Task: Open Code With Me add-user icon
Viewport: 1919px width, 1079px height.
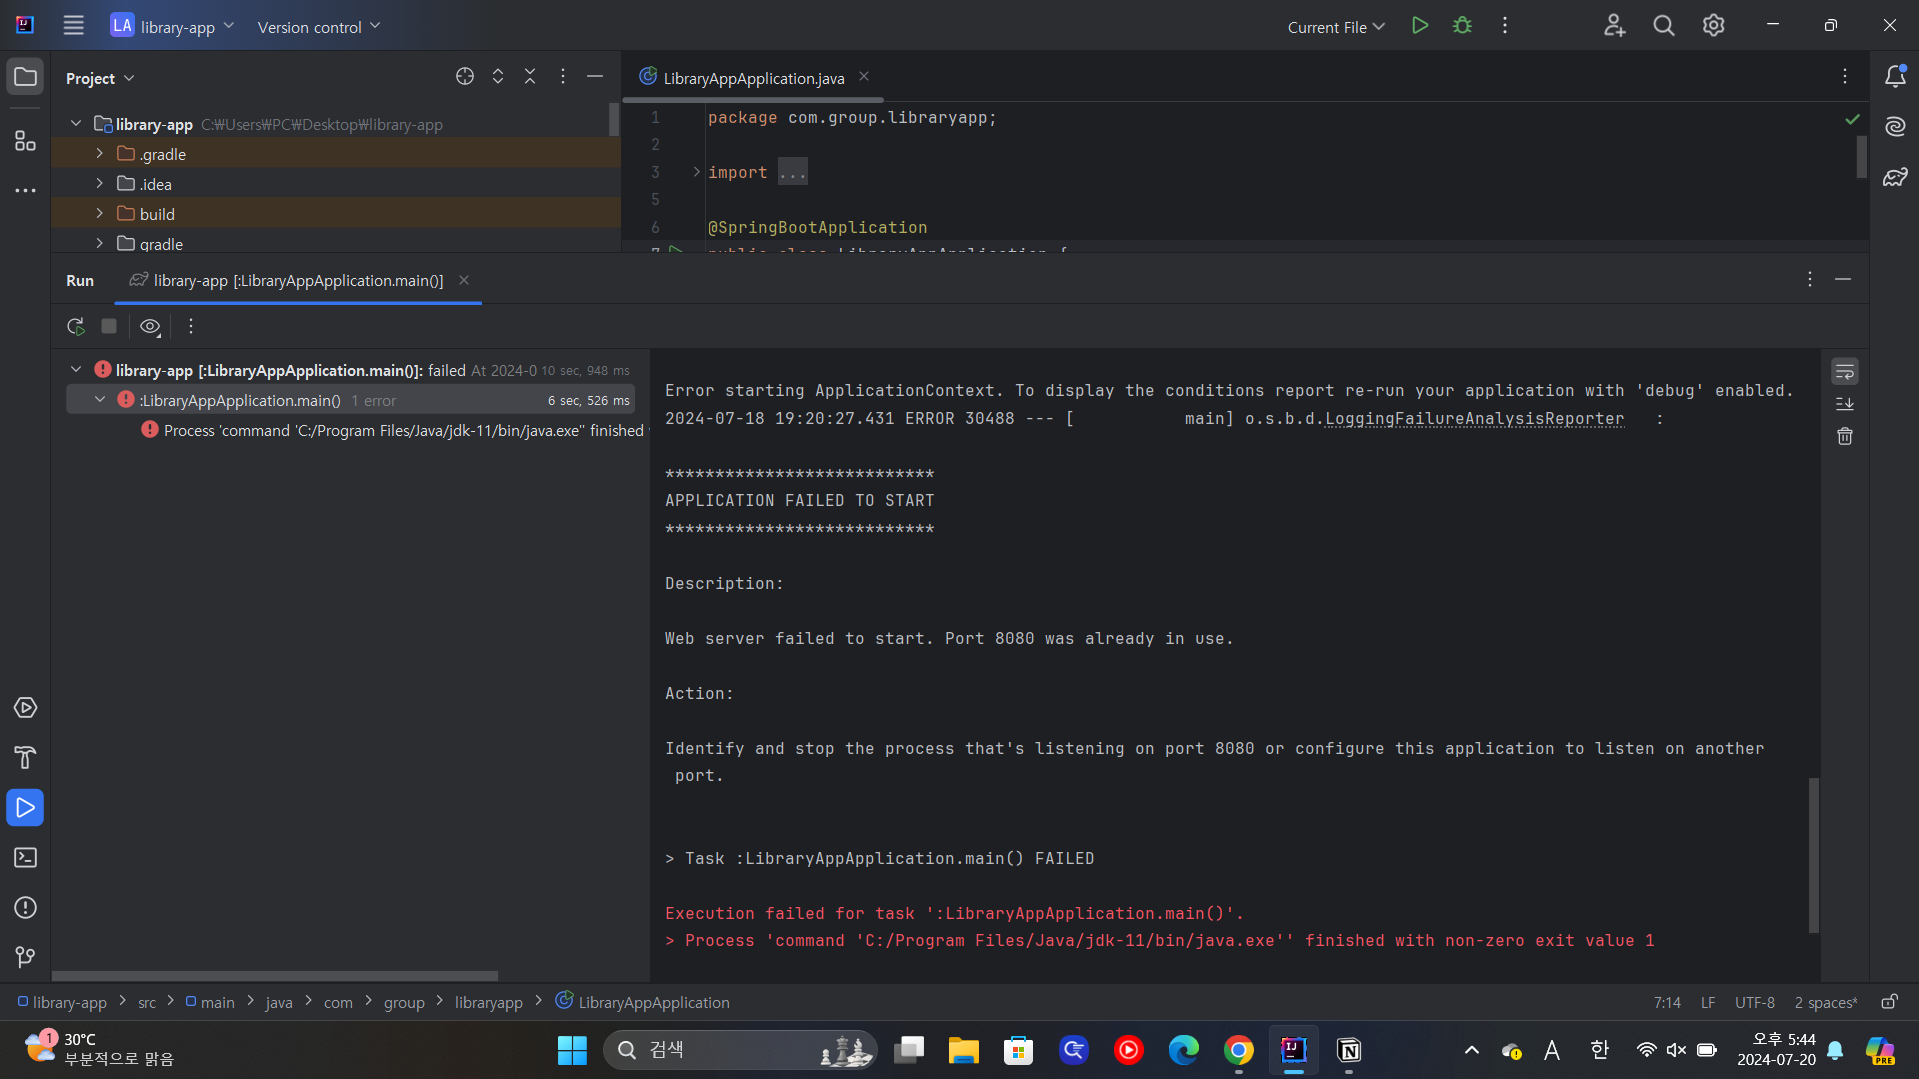Action: coord(1614,26)
